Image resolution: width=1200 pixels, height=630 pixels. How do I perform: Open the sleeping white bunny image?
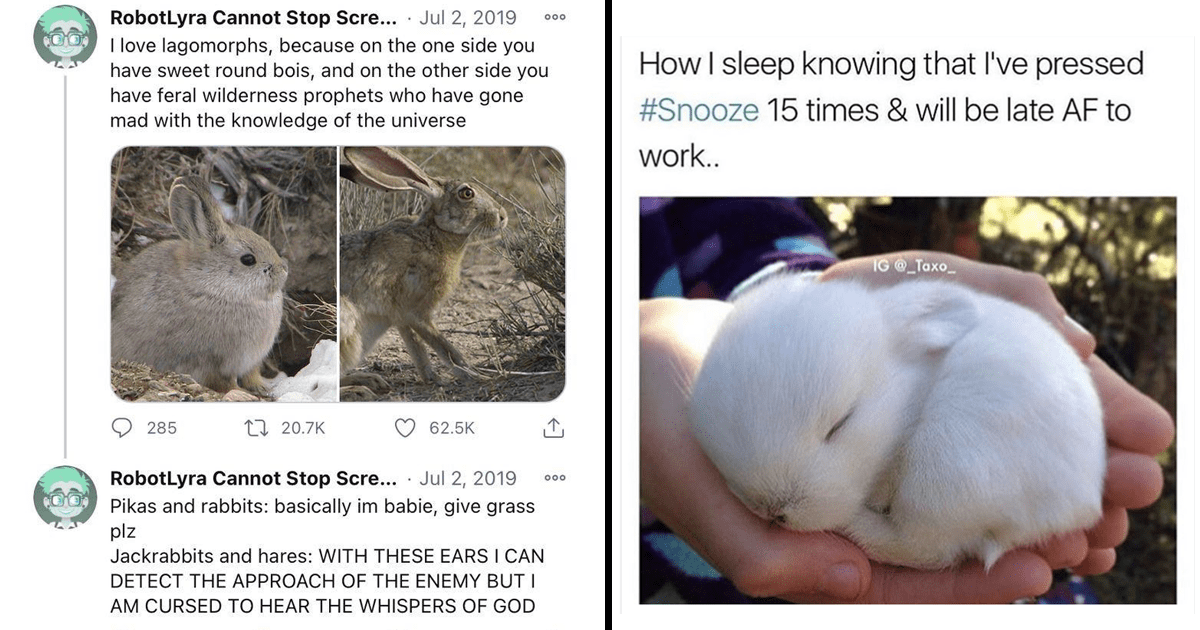point(907,400)
